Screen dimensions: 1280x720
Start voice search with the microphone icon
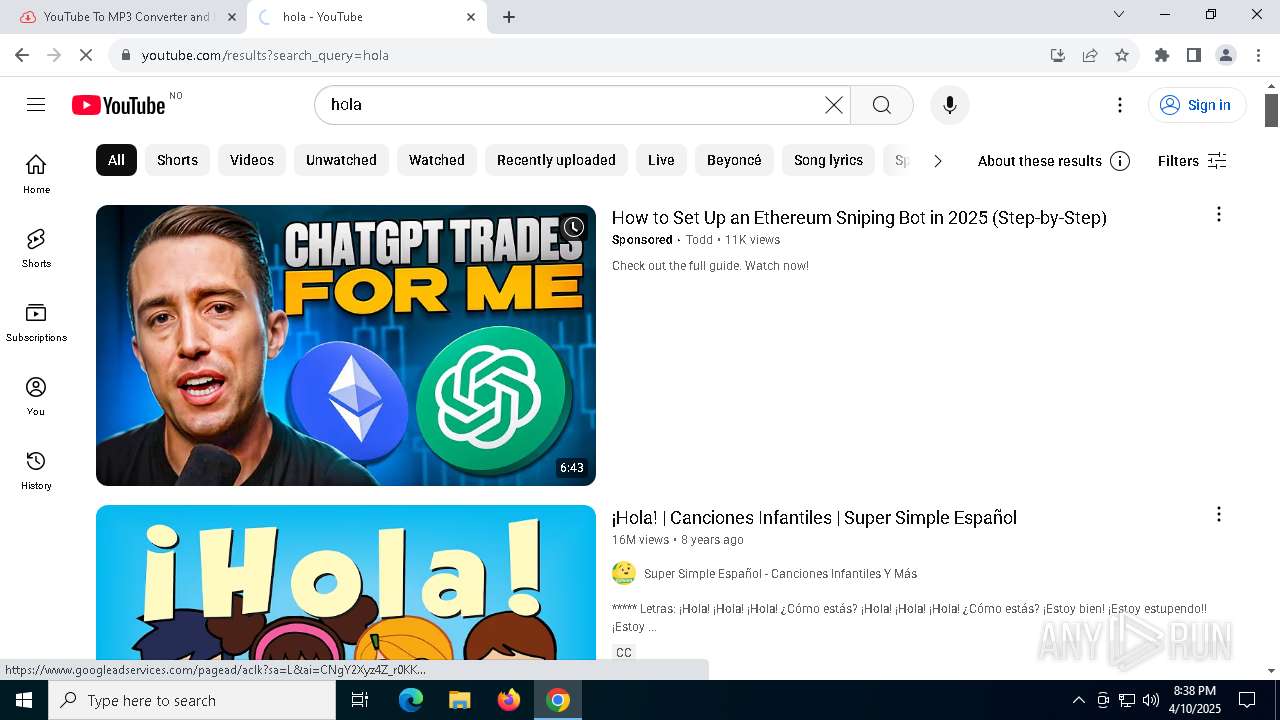tap(950, 105)
